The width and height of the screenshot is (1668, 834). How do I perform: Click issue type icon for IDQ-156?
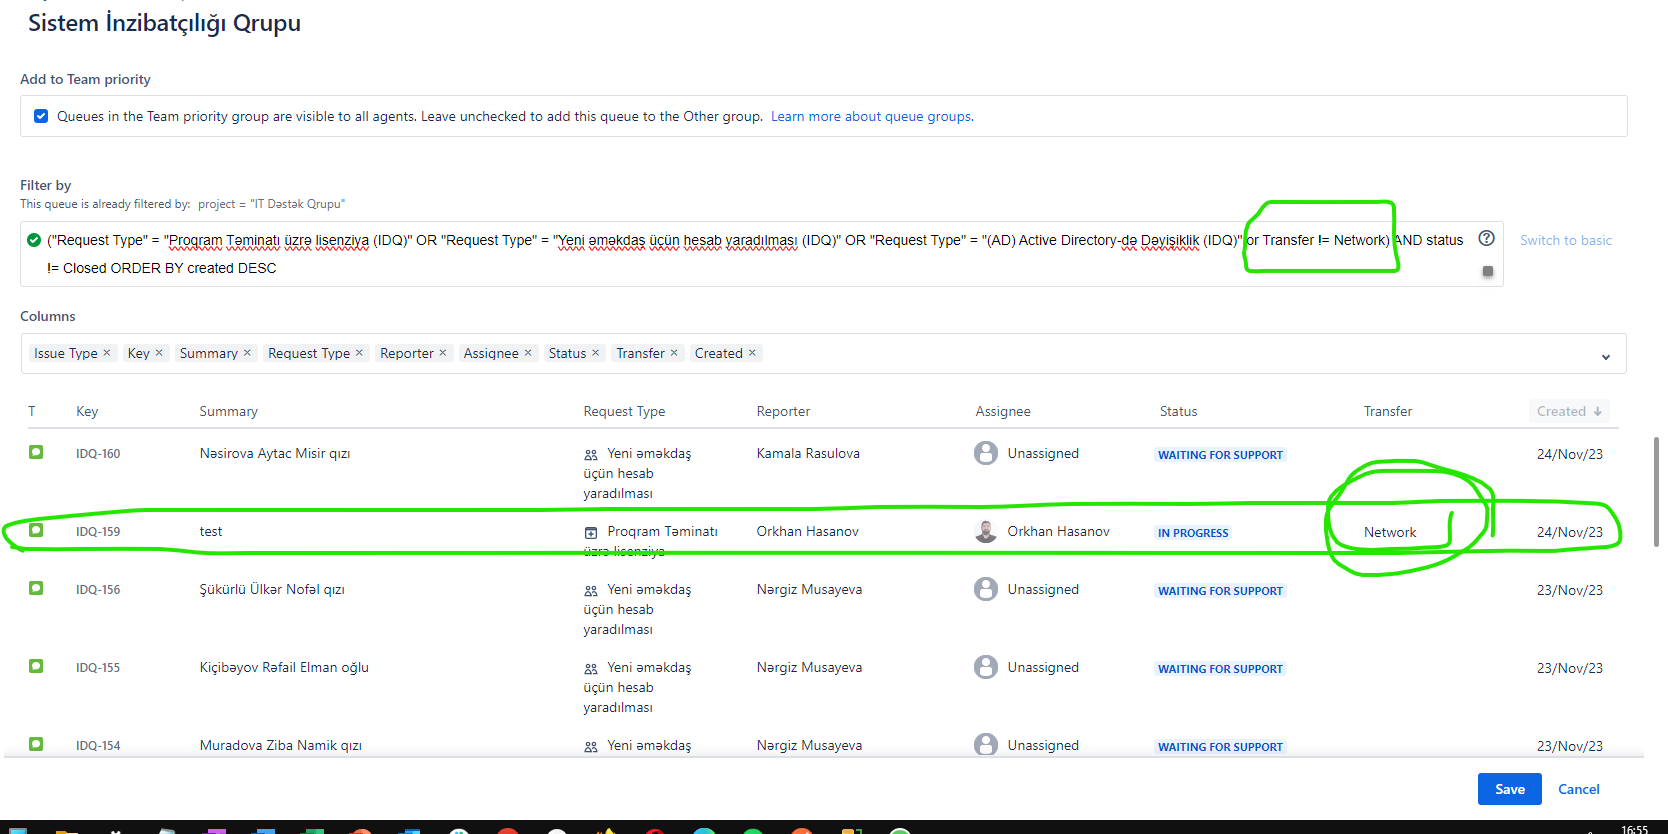pyautogui.click(x=36, y=588)
